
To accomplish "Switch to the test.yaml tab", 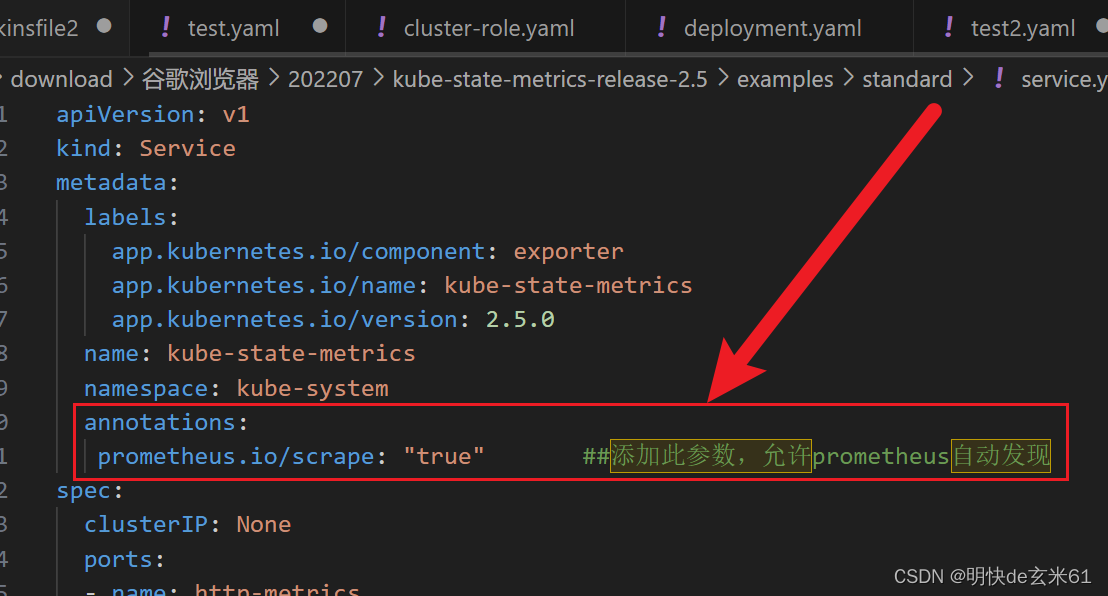I will 233,28.
